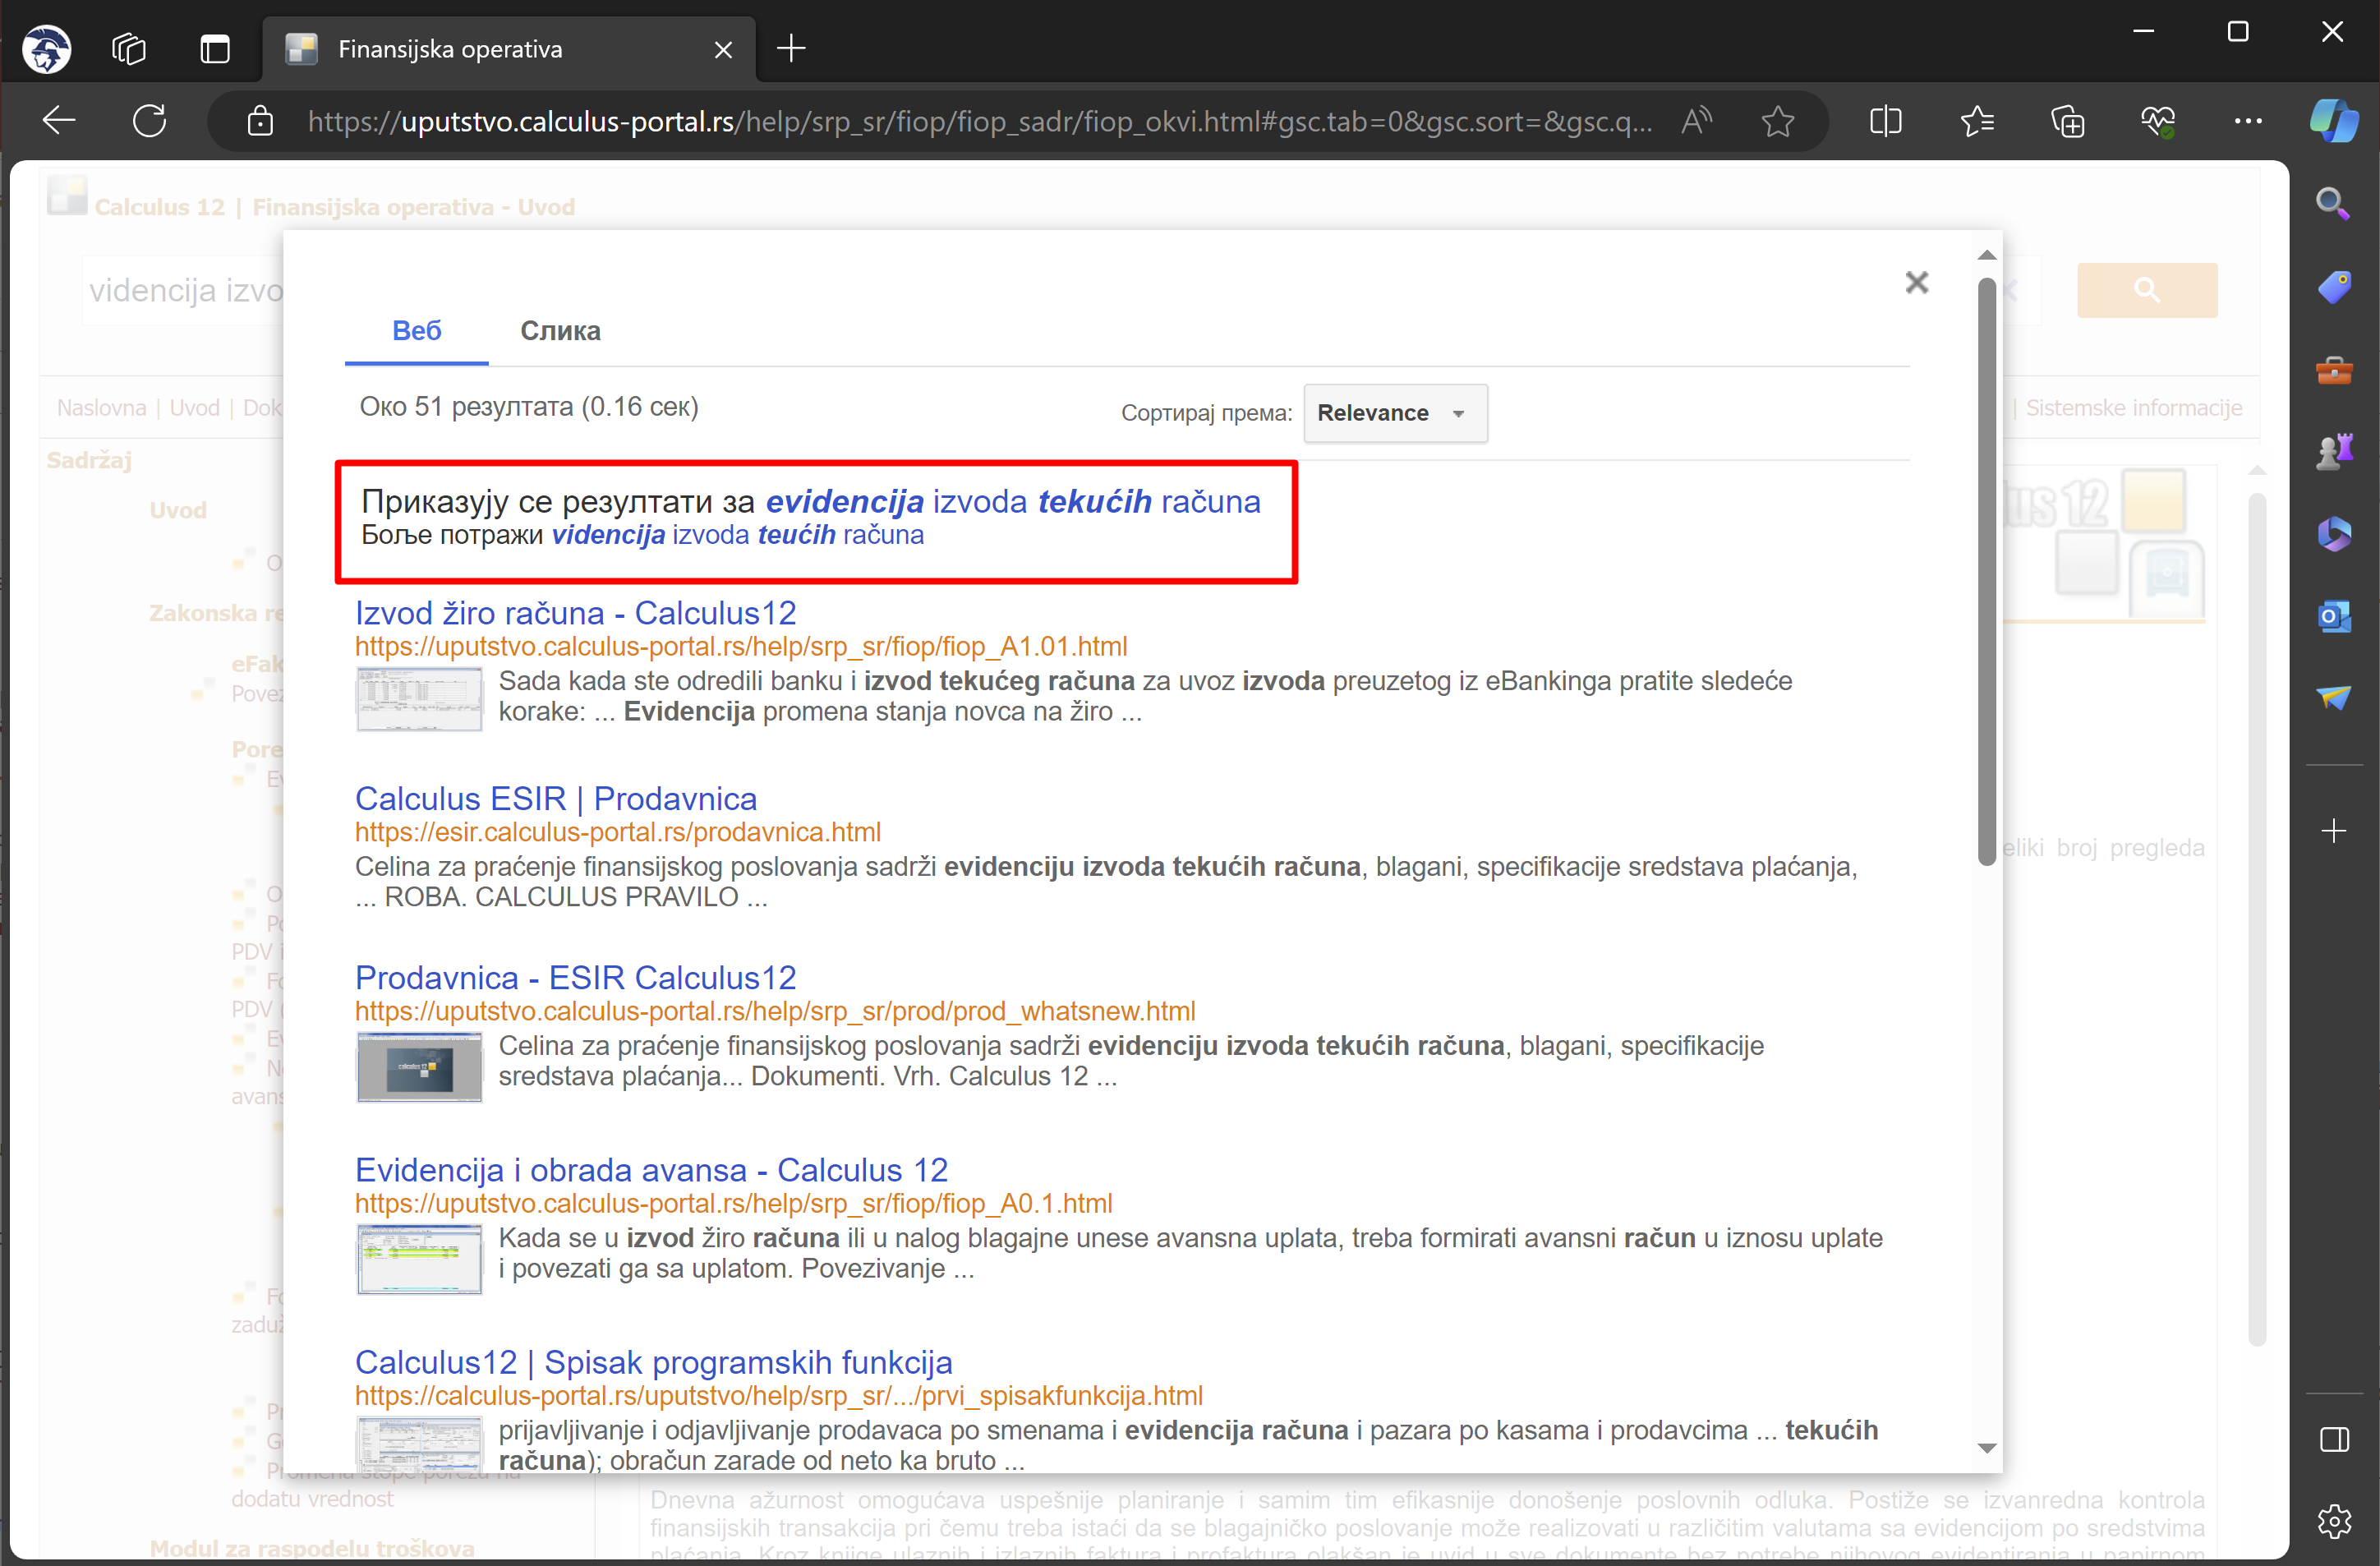Open 'Izvod žiro računa - Calculus12' result

tap(575, 613)
